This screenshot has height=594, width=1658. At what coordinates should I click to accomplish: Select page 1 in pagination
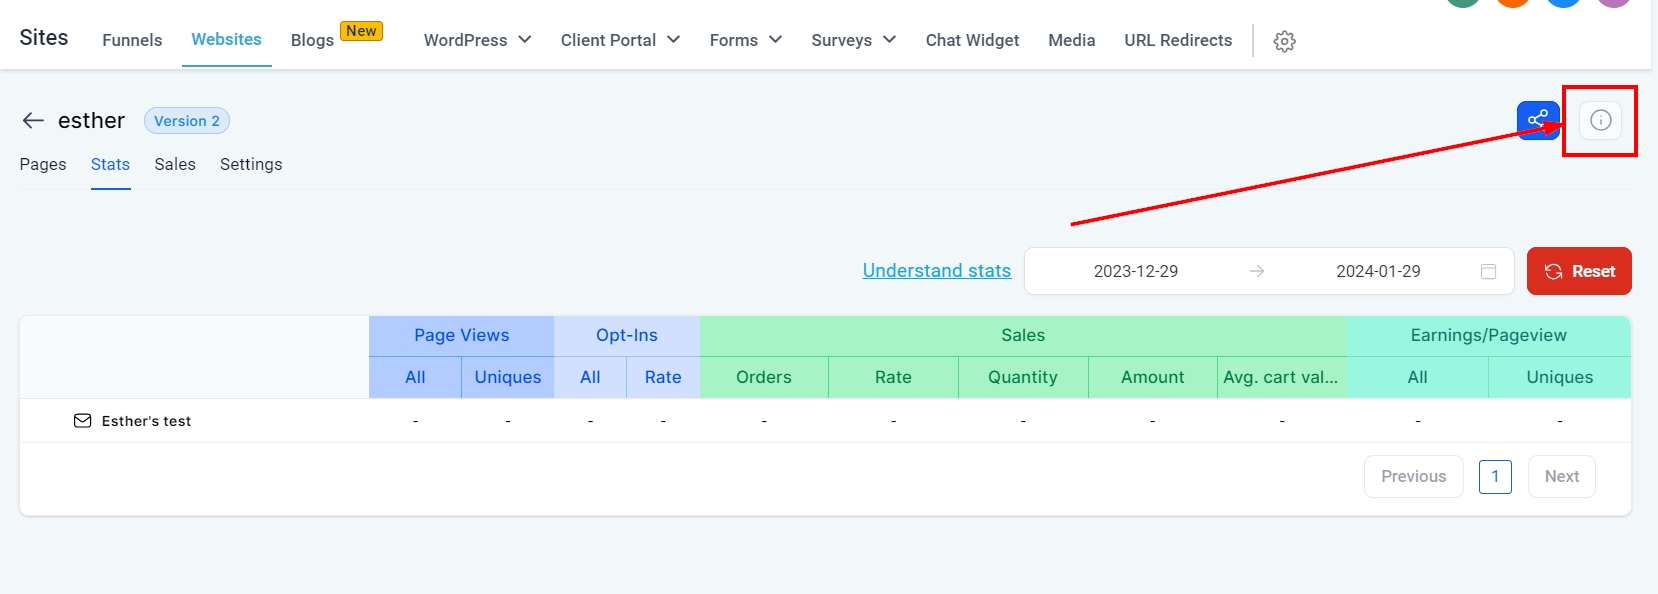pyautogui.click(x=1495, y=476)
